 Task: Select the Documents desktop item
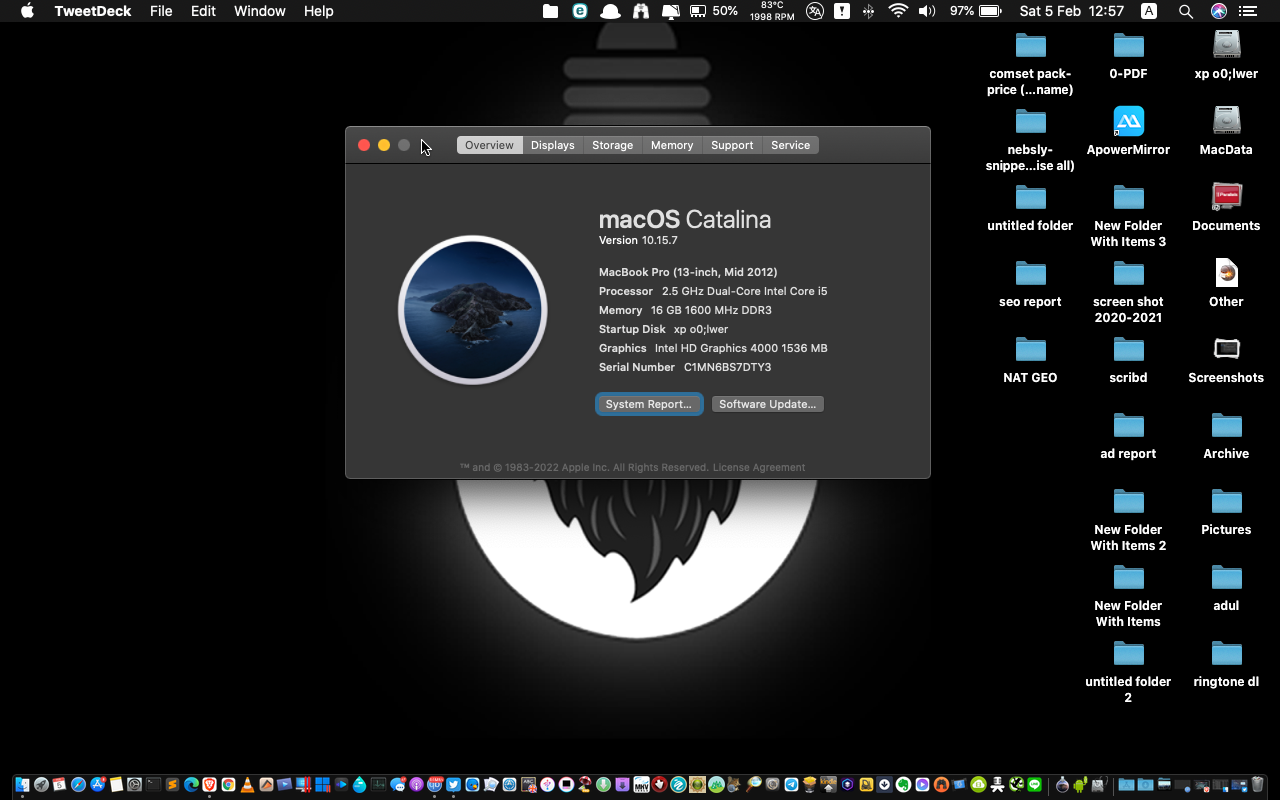coord(1226,208)
